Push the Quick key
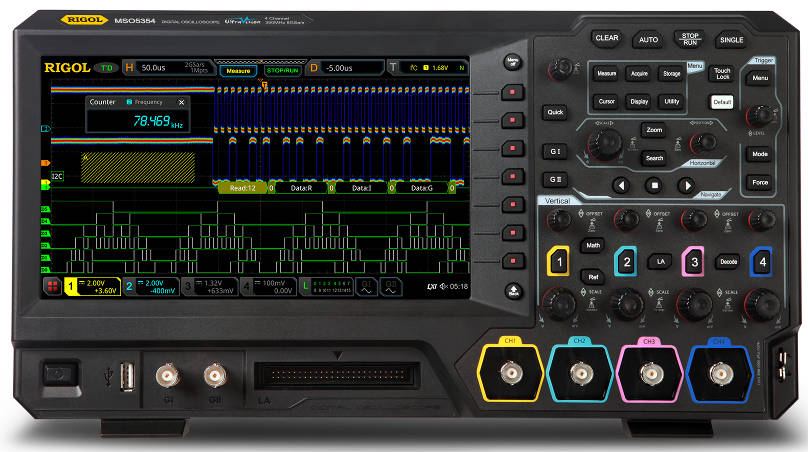808x452 pixels. point(555,112)
